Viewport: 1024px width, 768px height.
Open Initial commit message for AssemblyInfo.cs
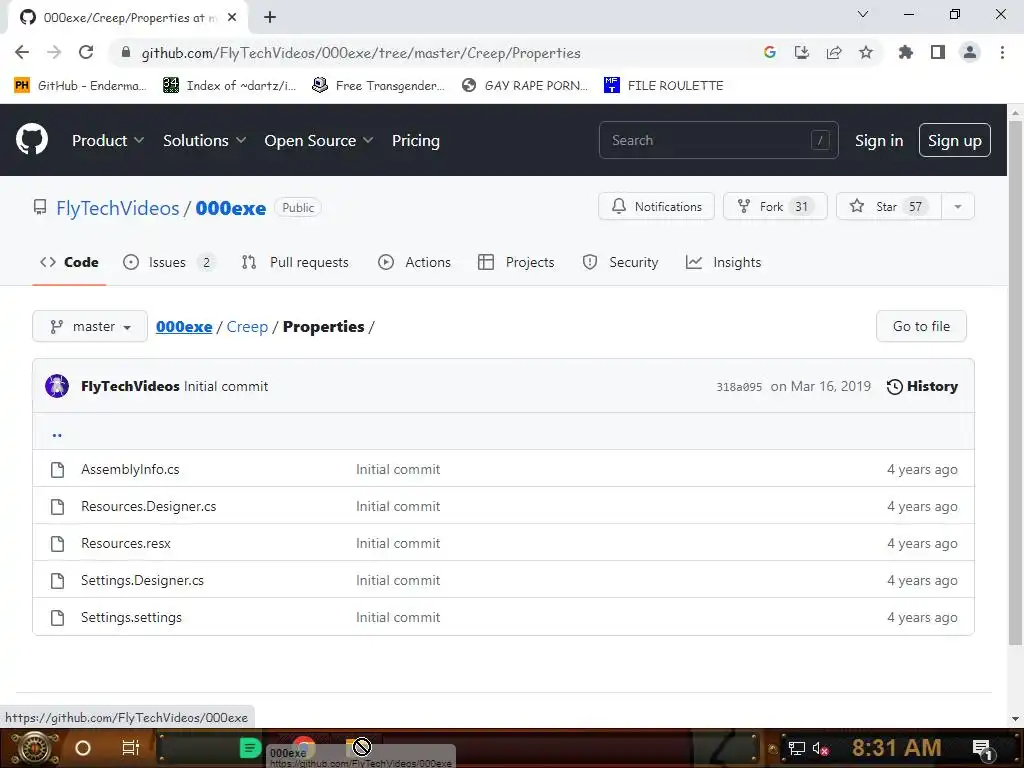[398, 470]
